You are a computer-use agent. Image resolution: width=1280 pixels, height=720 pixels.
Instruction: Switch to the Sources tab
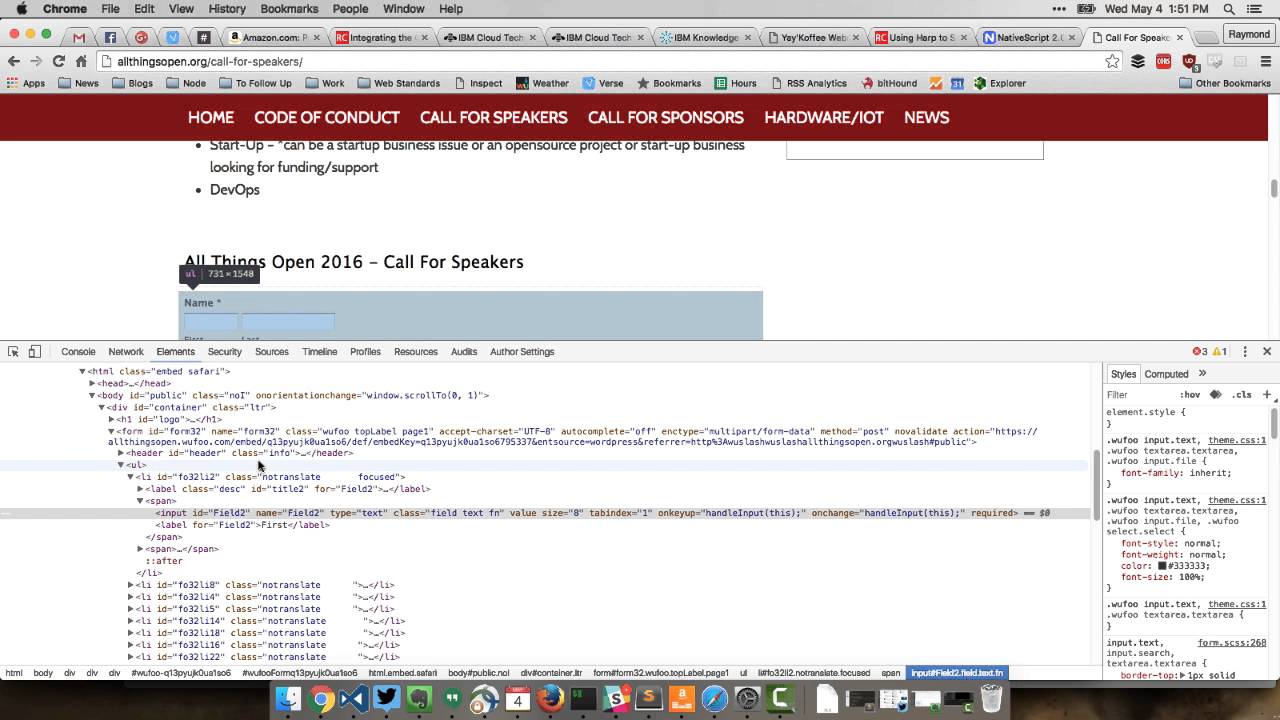pyautogui.click(x=272, y=351)
